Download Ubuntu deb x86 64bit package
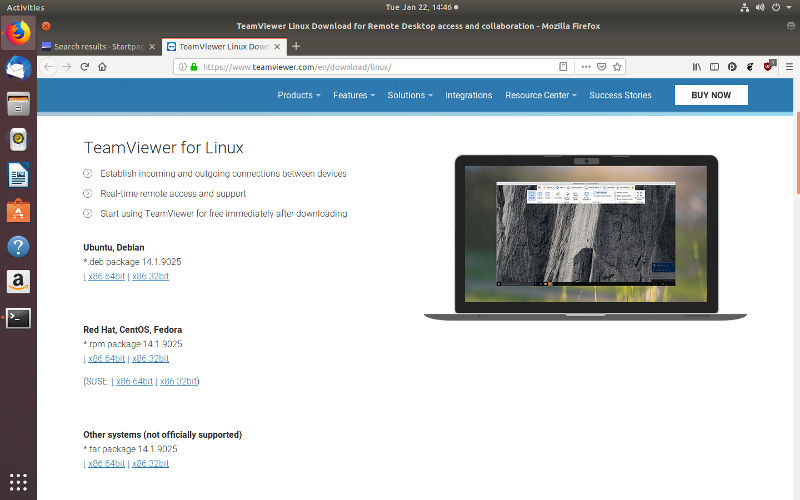The height and width of the screenshot is (500, 800). pyautogui.click(x=106, y=276)
